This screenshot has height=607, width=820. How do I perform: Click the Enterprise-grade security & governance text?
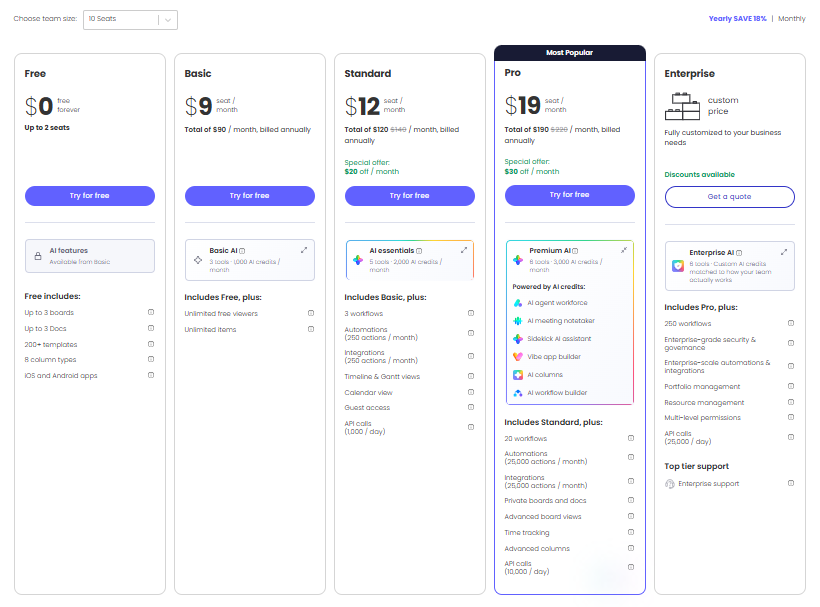point(710,343)
